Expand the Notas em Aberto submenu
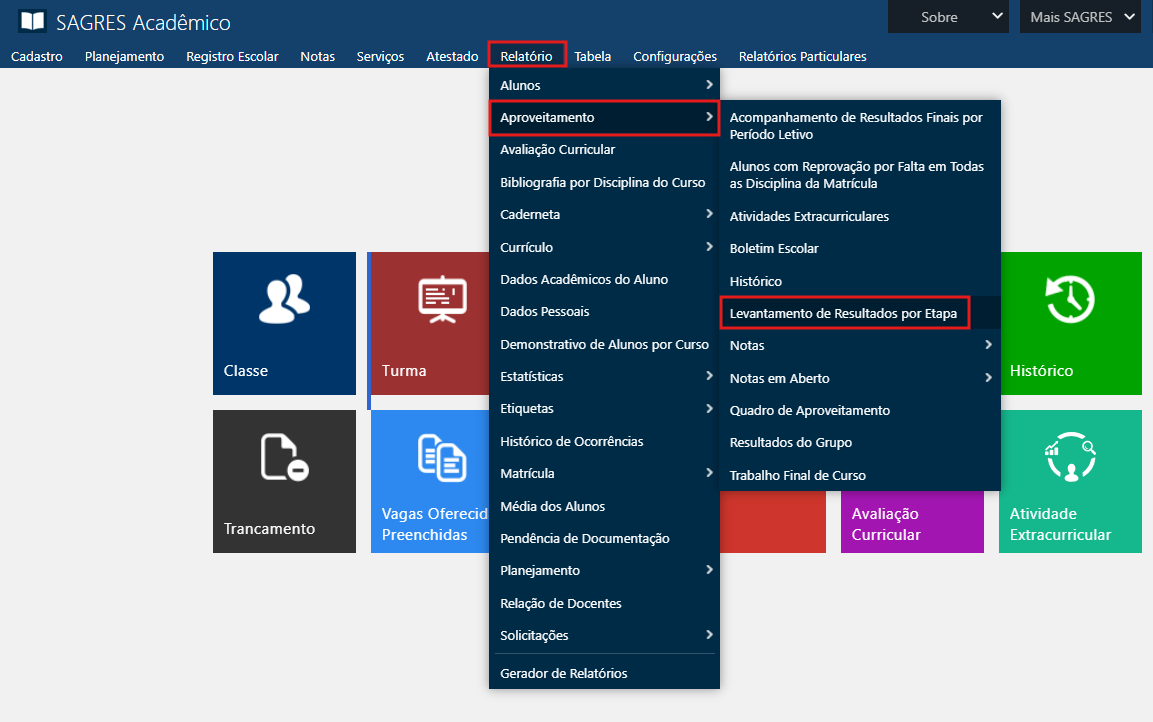This screenshot has height=722, width=1153. [x=860, y=378]
